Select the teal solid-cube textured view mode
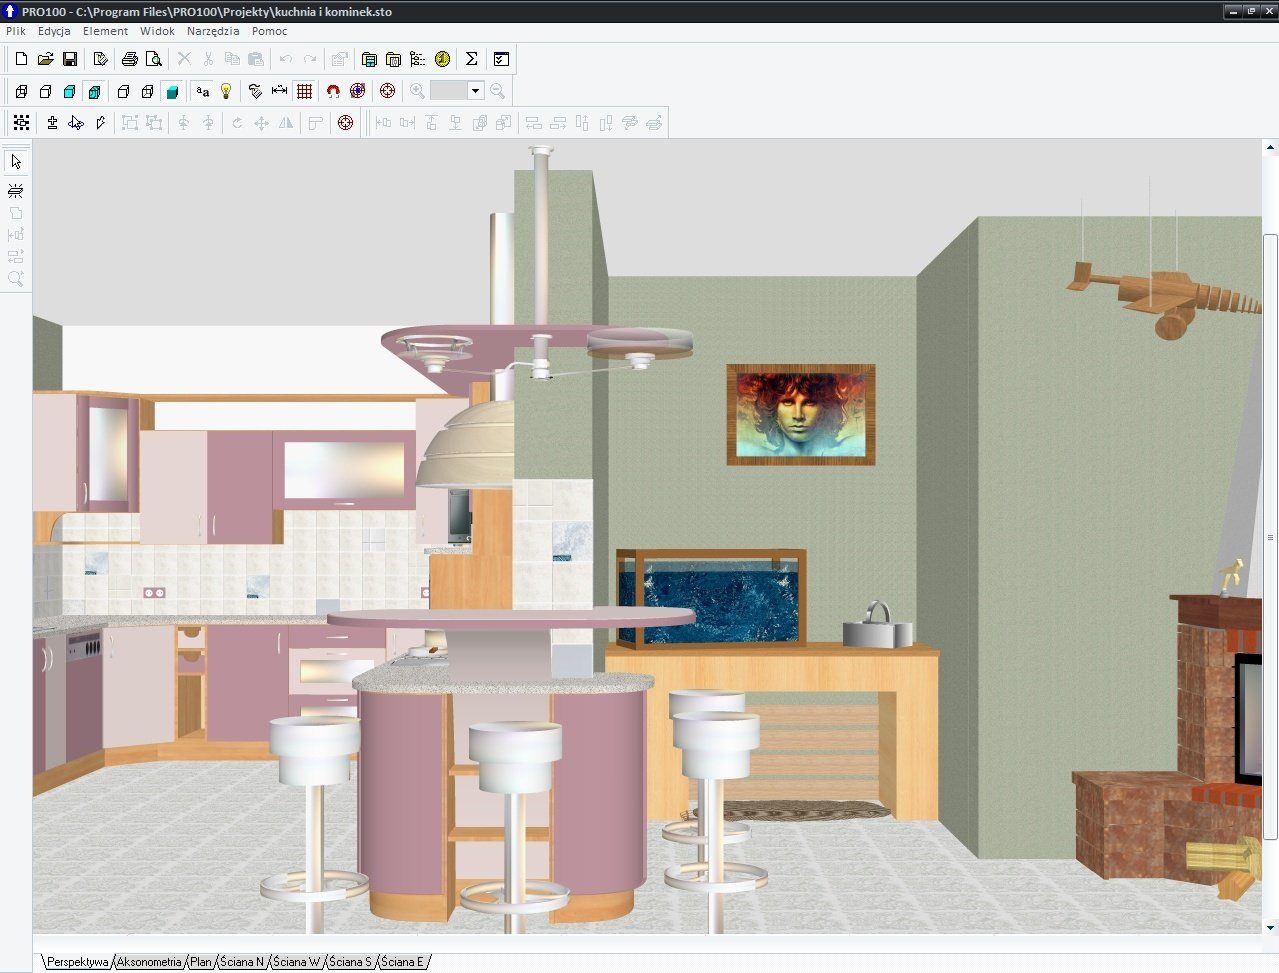Screen dimensions: 1279x973 coord(172,91)
